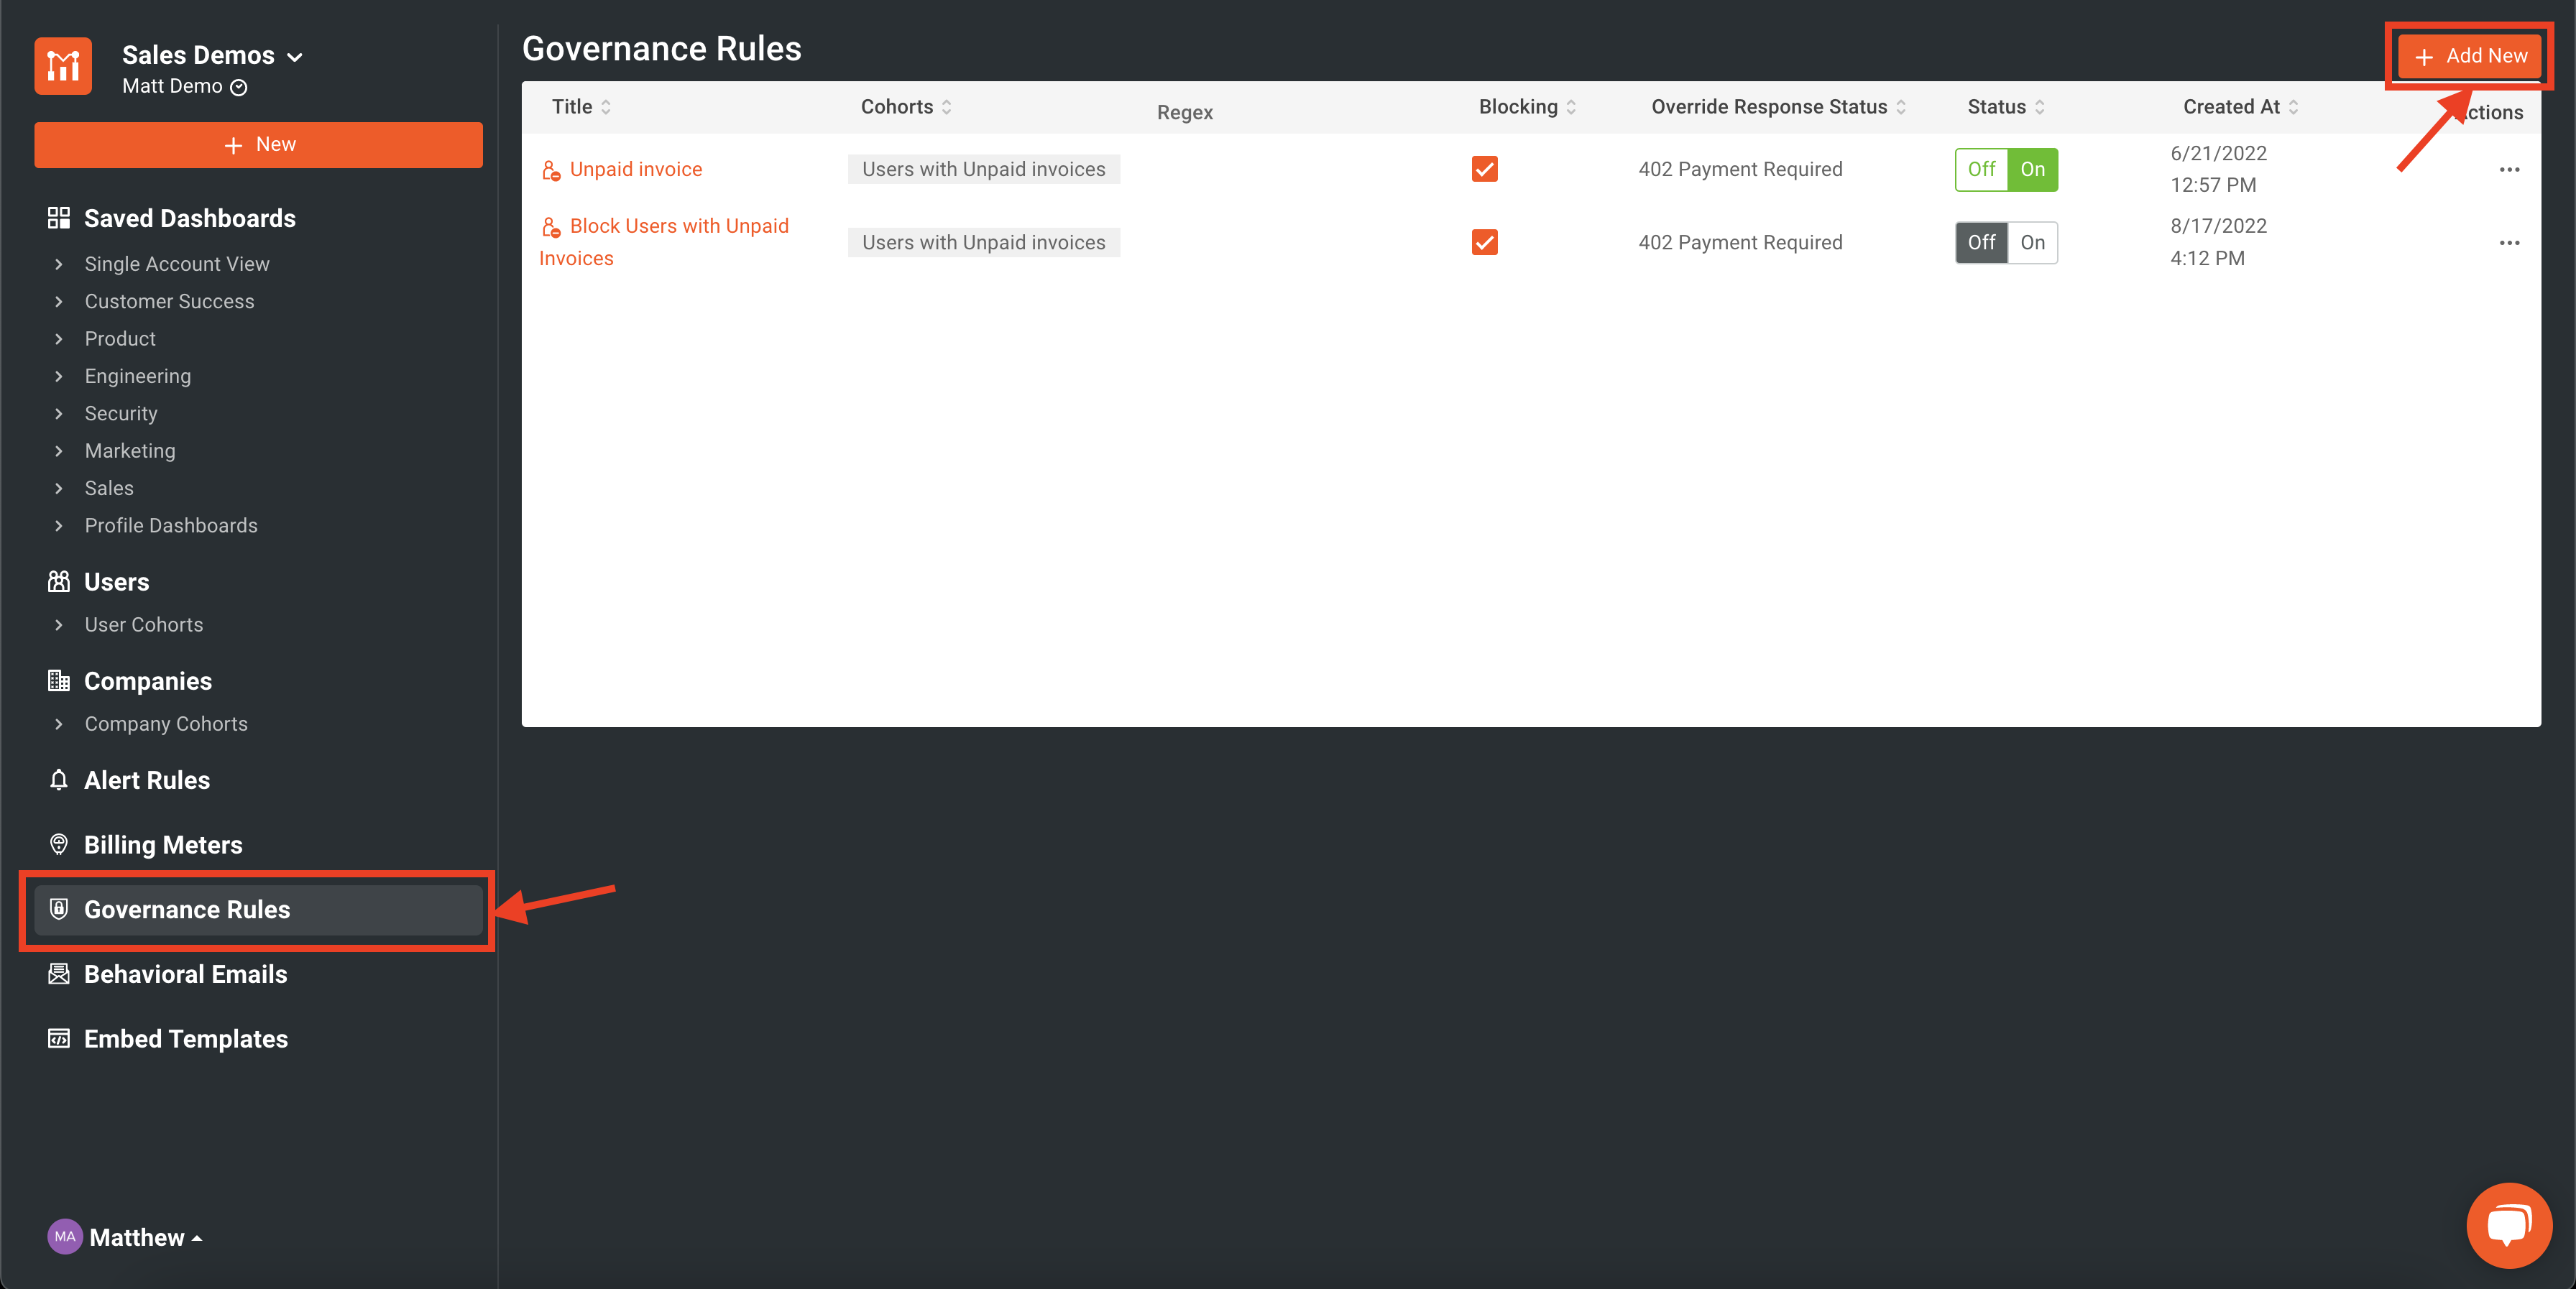Uncheck Blocking for Unpaid invoice rule
Viewport: 2576px width, 1289px height.
coord(1484,169)
